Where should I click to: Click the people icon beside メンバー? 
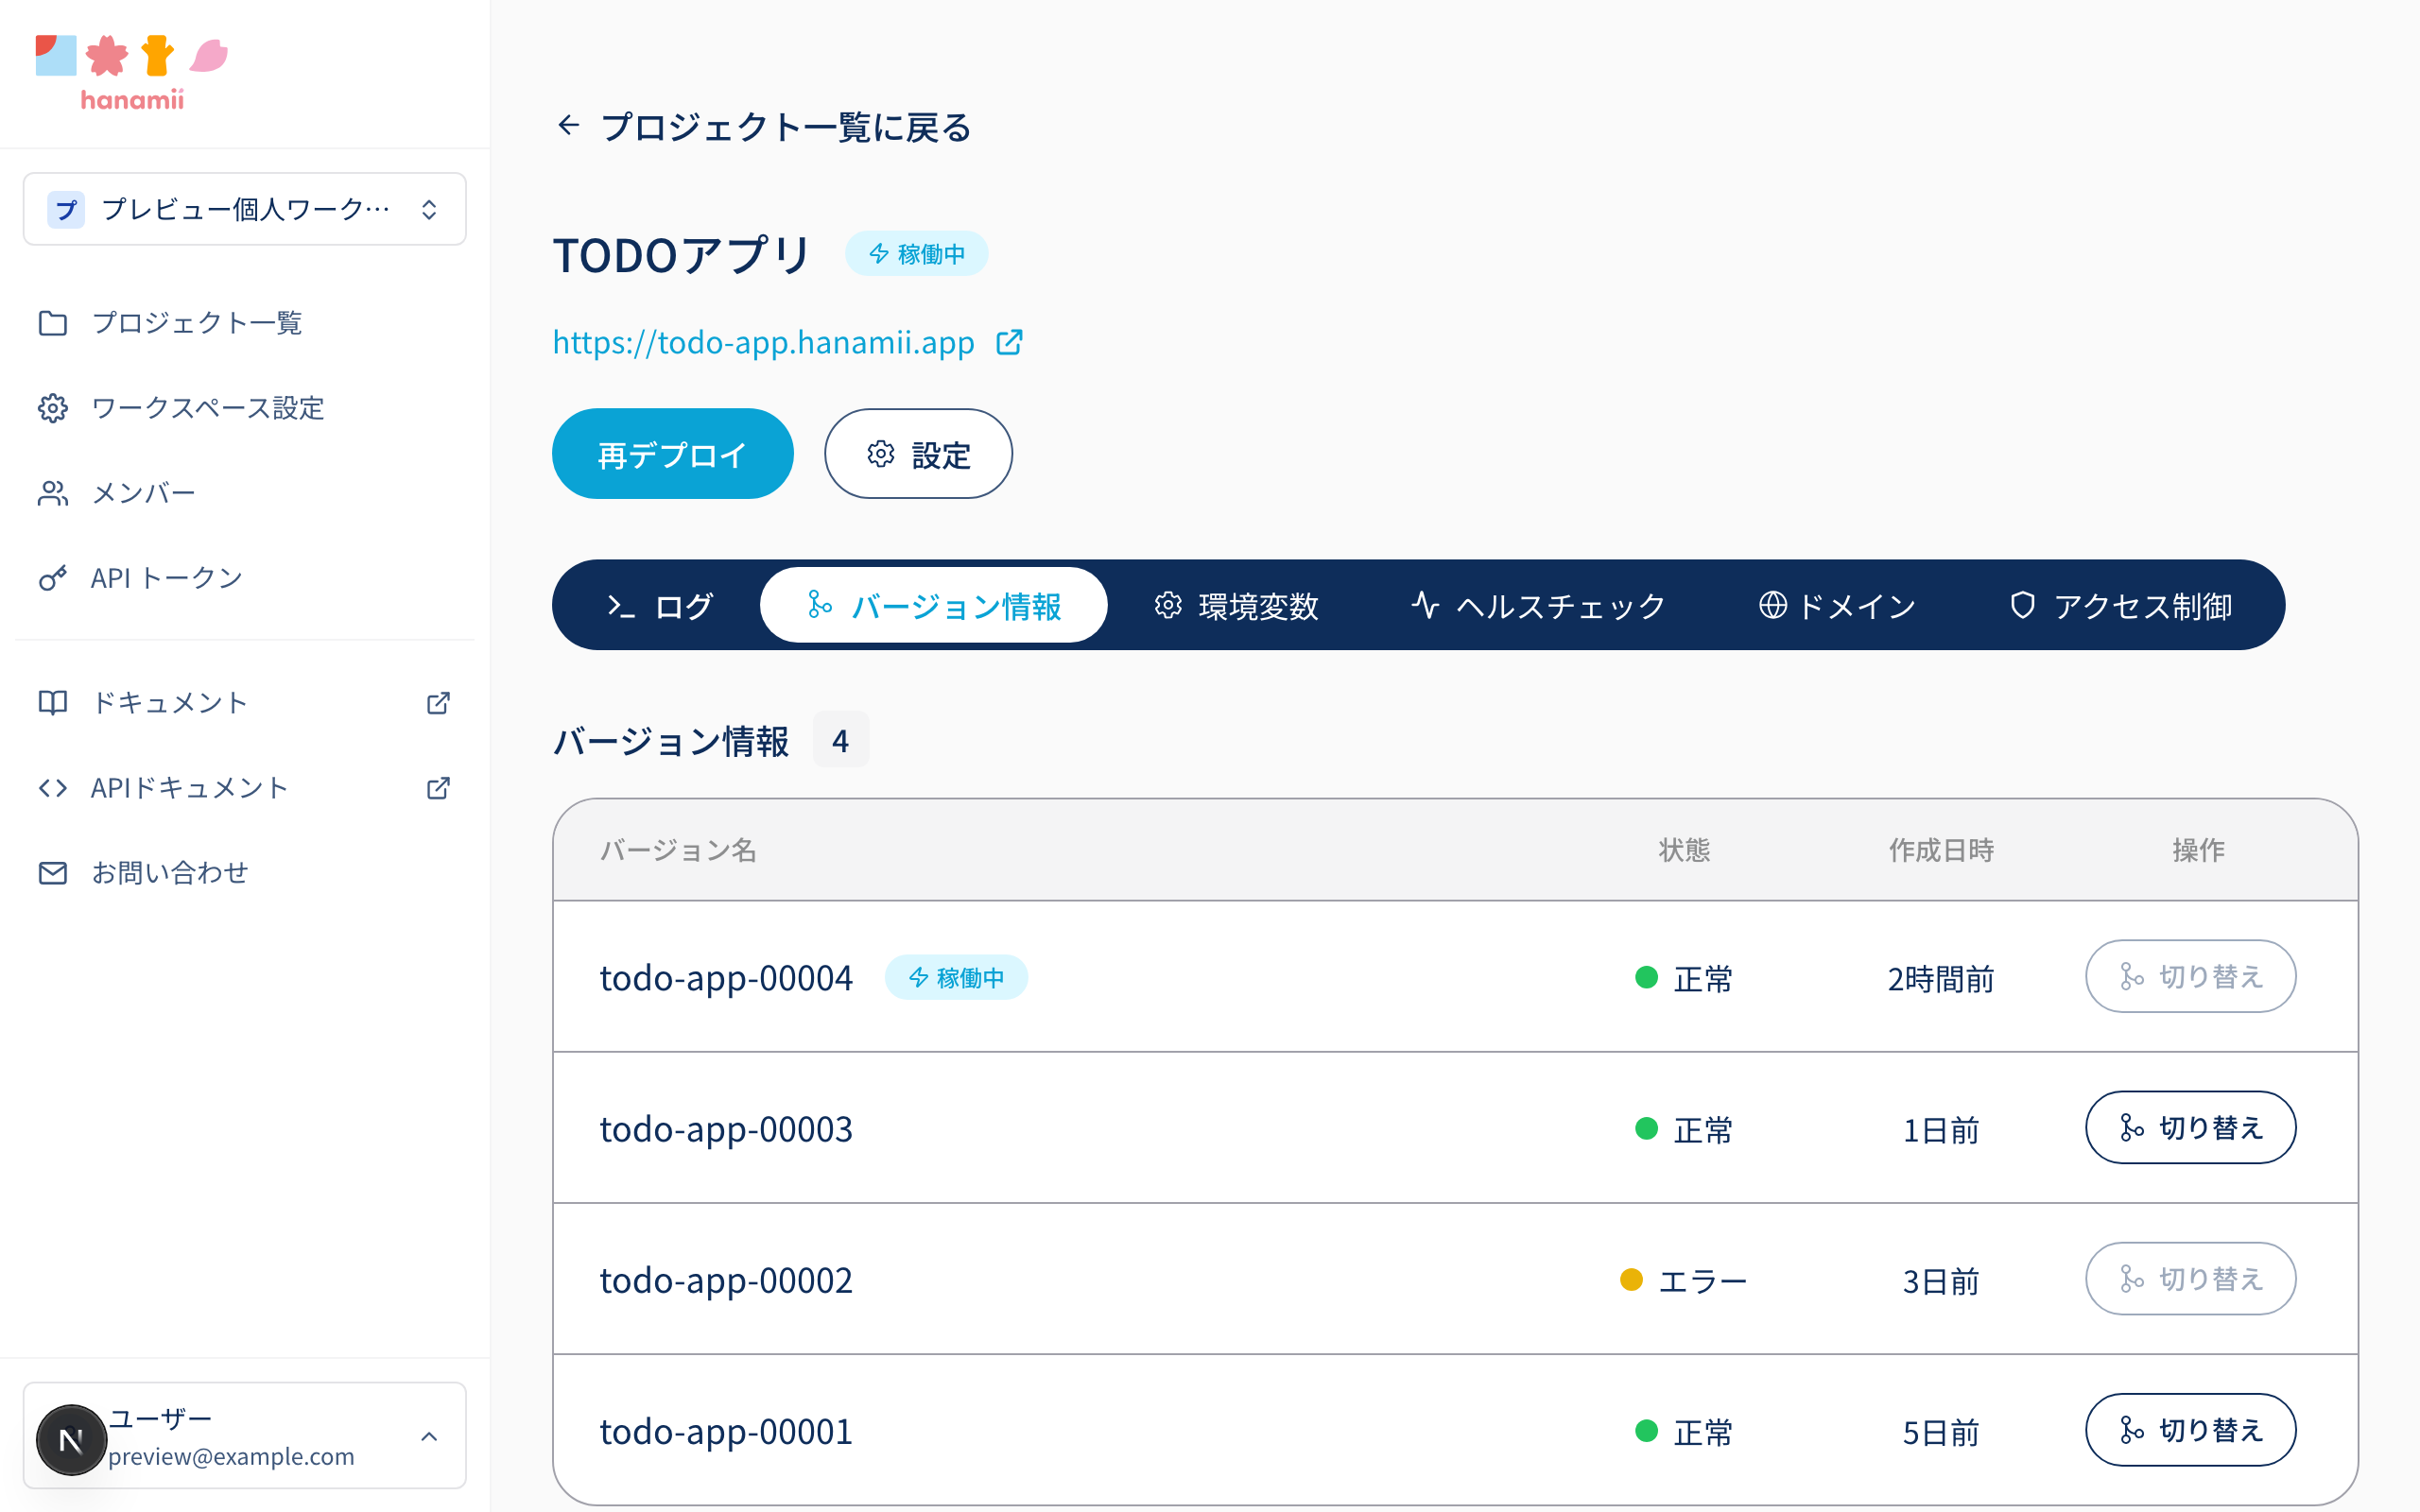coord(53,493)
